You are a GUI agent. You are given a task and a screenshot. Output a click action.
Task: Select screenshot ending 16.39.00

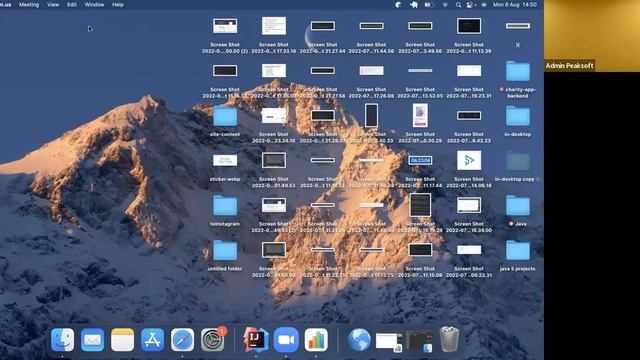point(469,205)
